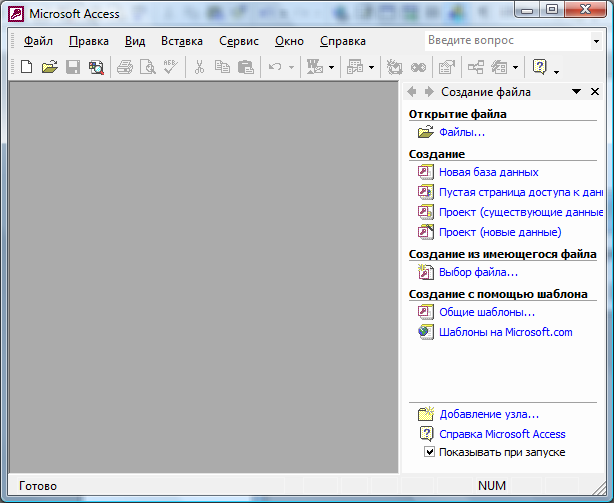Click the Справка Microsoft Access link
Viewport: 614px width, 503px height.
(502, 434)
